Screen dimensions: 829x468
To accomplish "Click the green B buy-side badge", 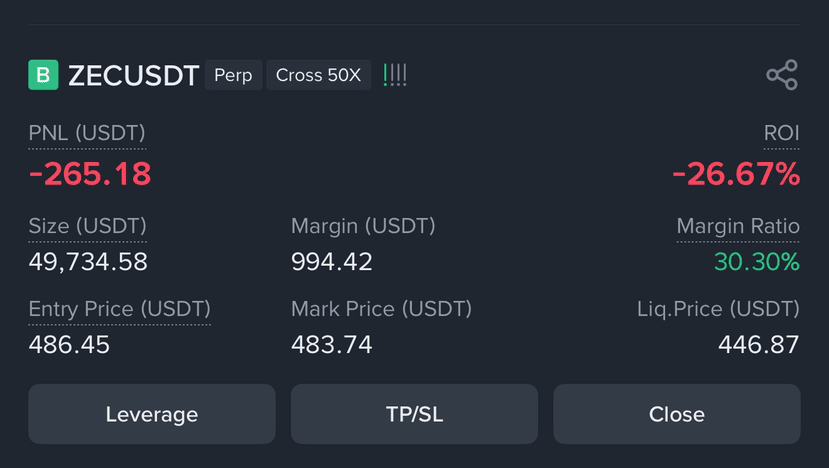I will [43, 75].
